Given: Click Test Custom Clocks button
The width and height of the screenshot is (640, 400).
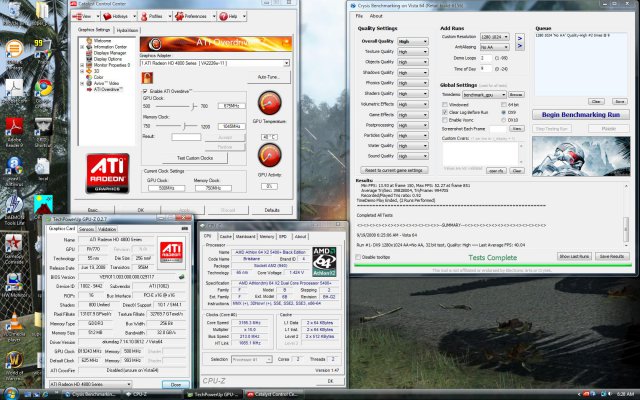Looking at the screenshot, I should [x=195, y=158].
